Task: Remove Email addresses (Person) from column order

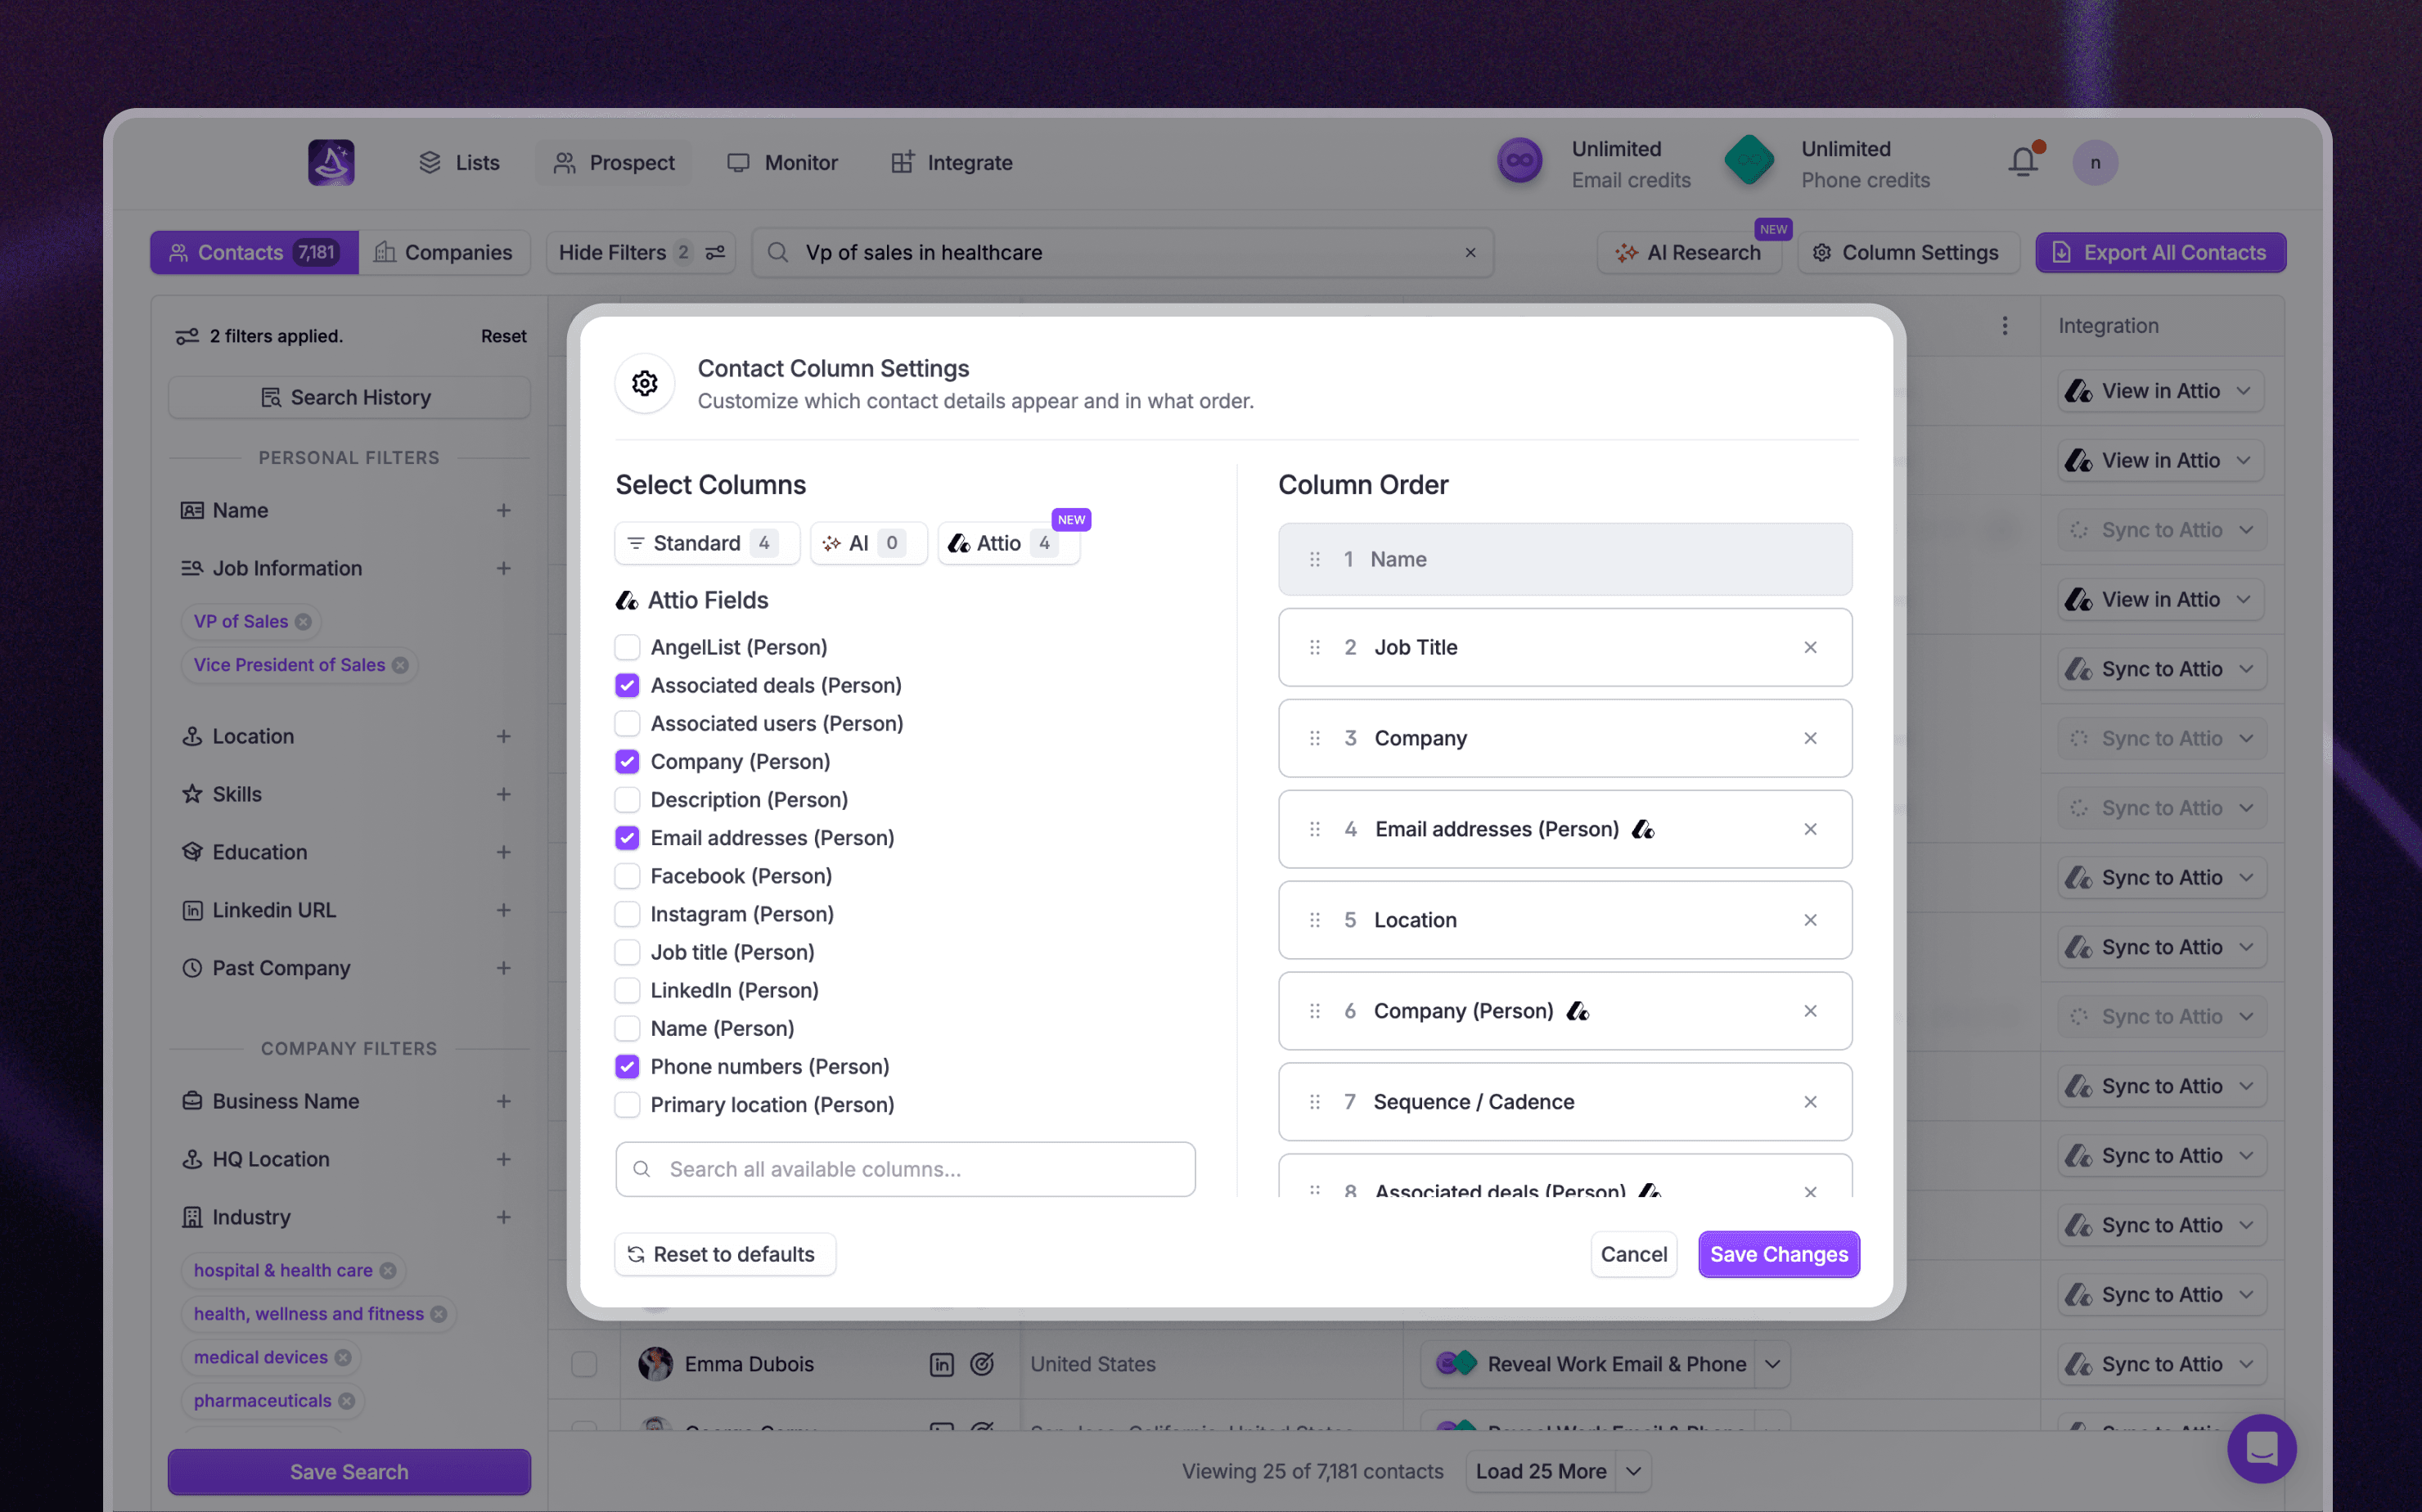Action: [x=1810, y=830]
